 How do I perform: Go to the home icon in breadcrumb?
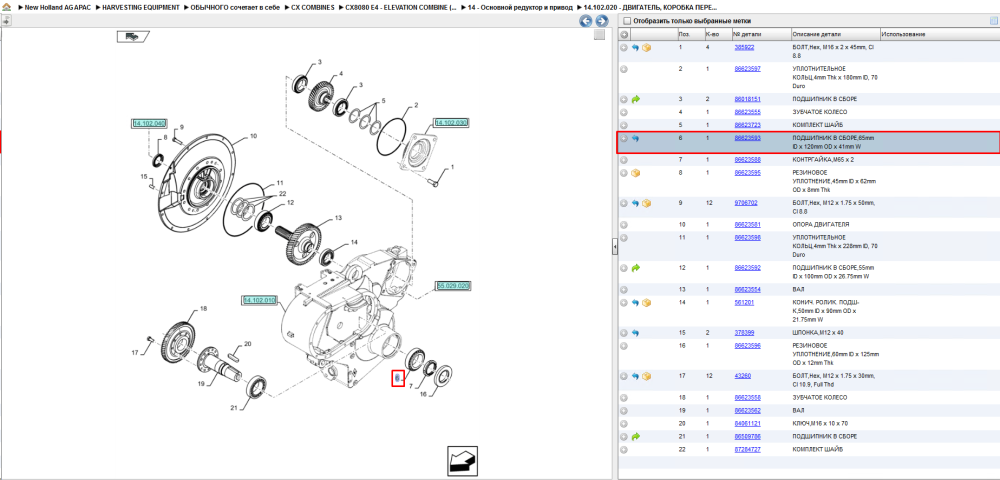pos(6,6)
